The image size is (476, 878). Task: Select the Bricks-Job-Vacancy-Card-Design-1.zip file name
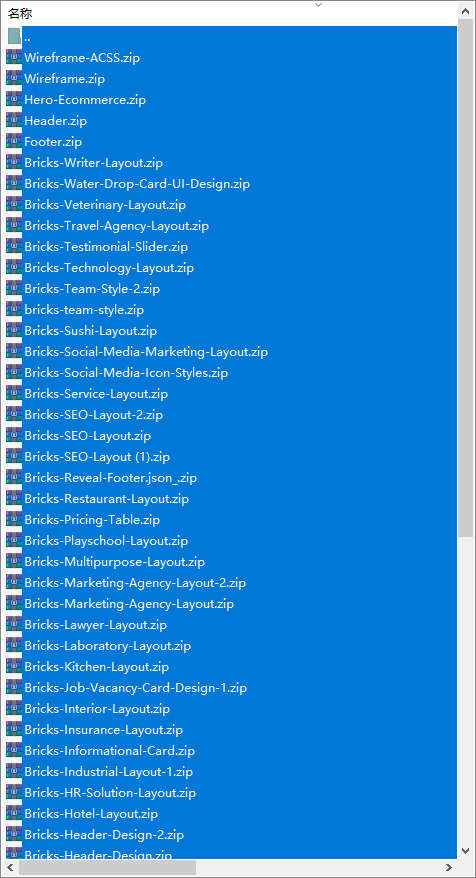136,688
